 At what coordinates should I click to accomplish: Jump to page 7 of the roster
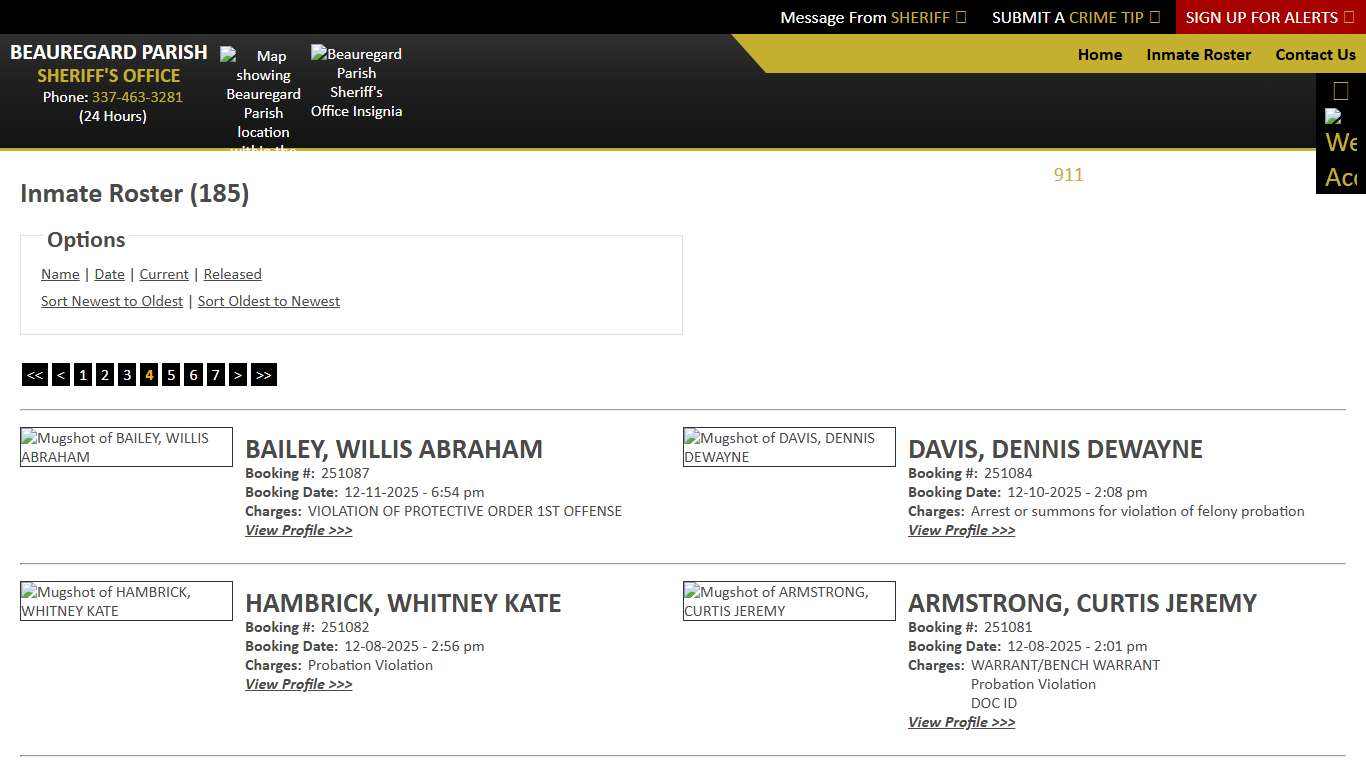215,374
